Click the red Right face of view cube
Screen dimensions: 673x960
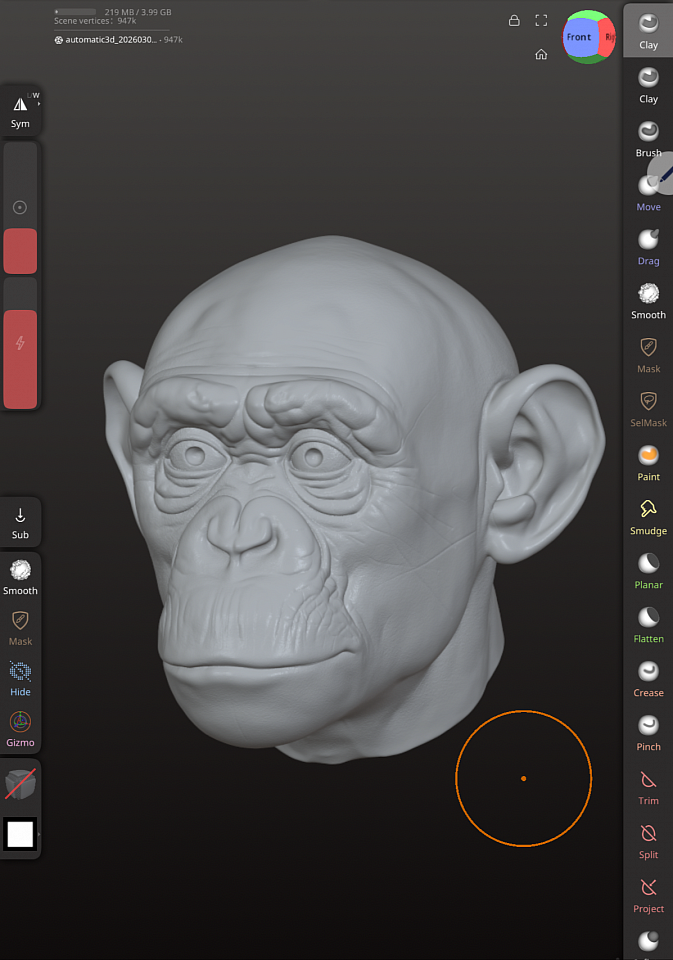609,38
